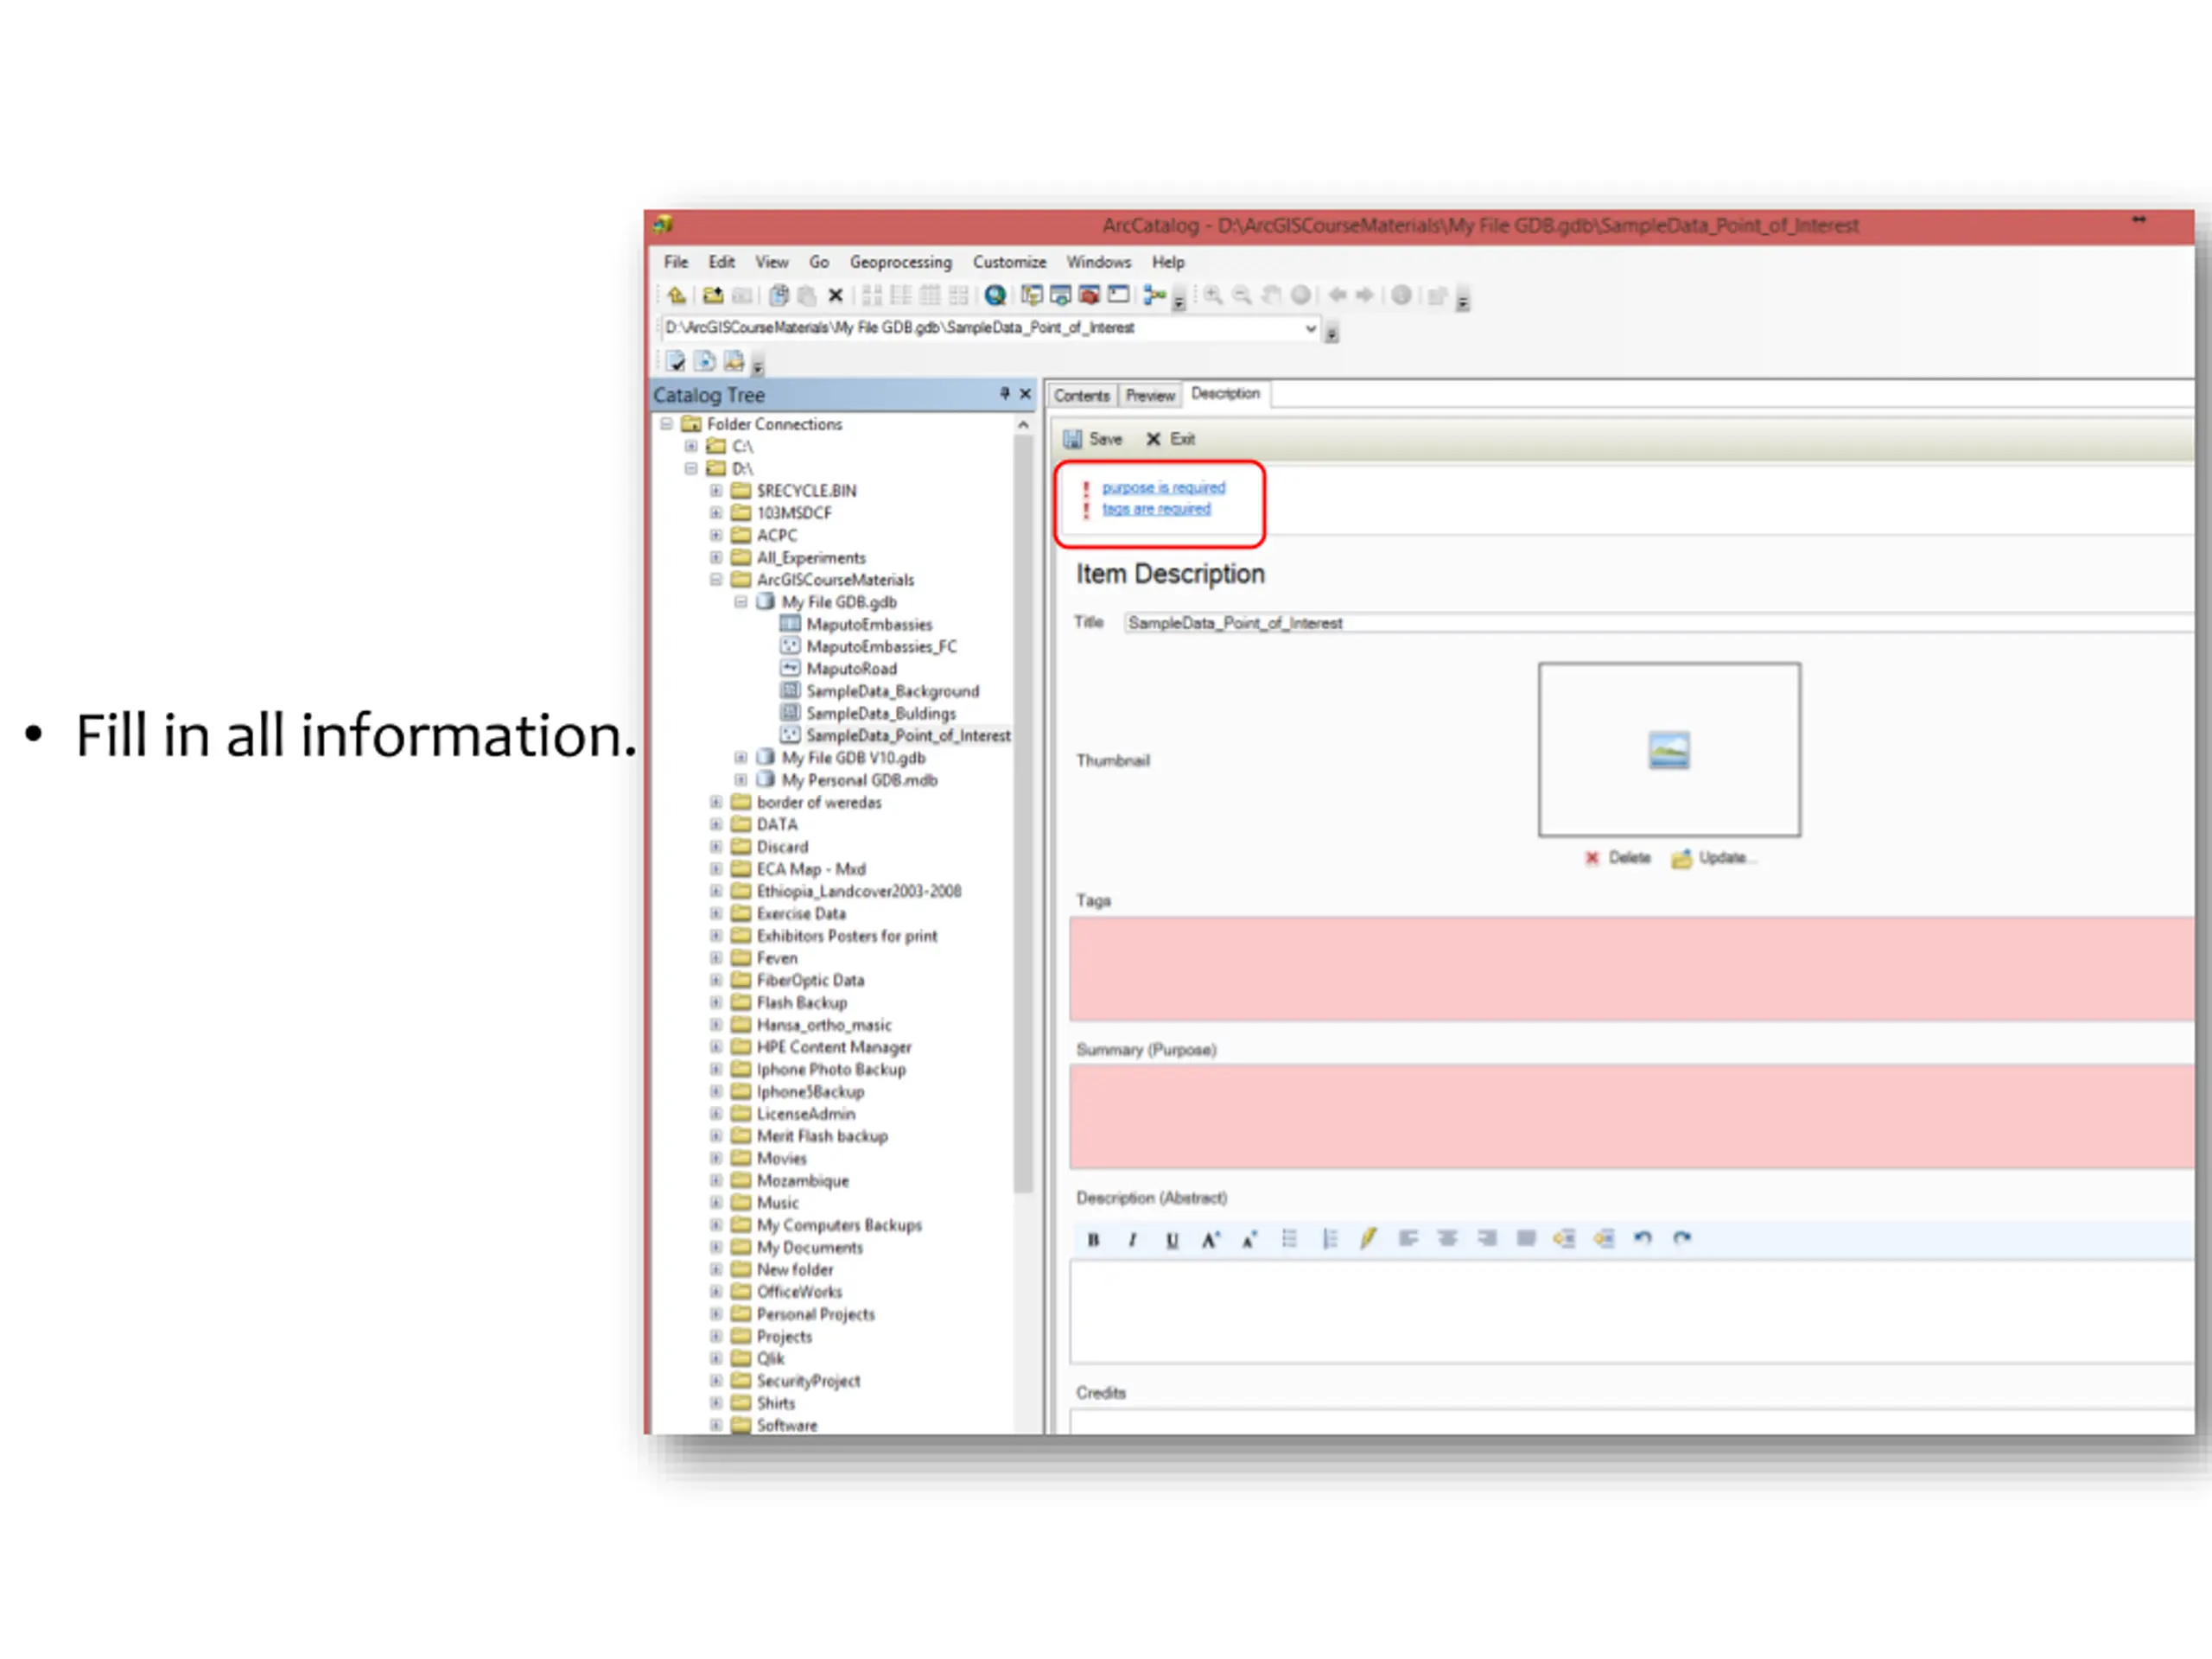
Task: Switch to the Preview tab
Action: pos(1150,396)
